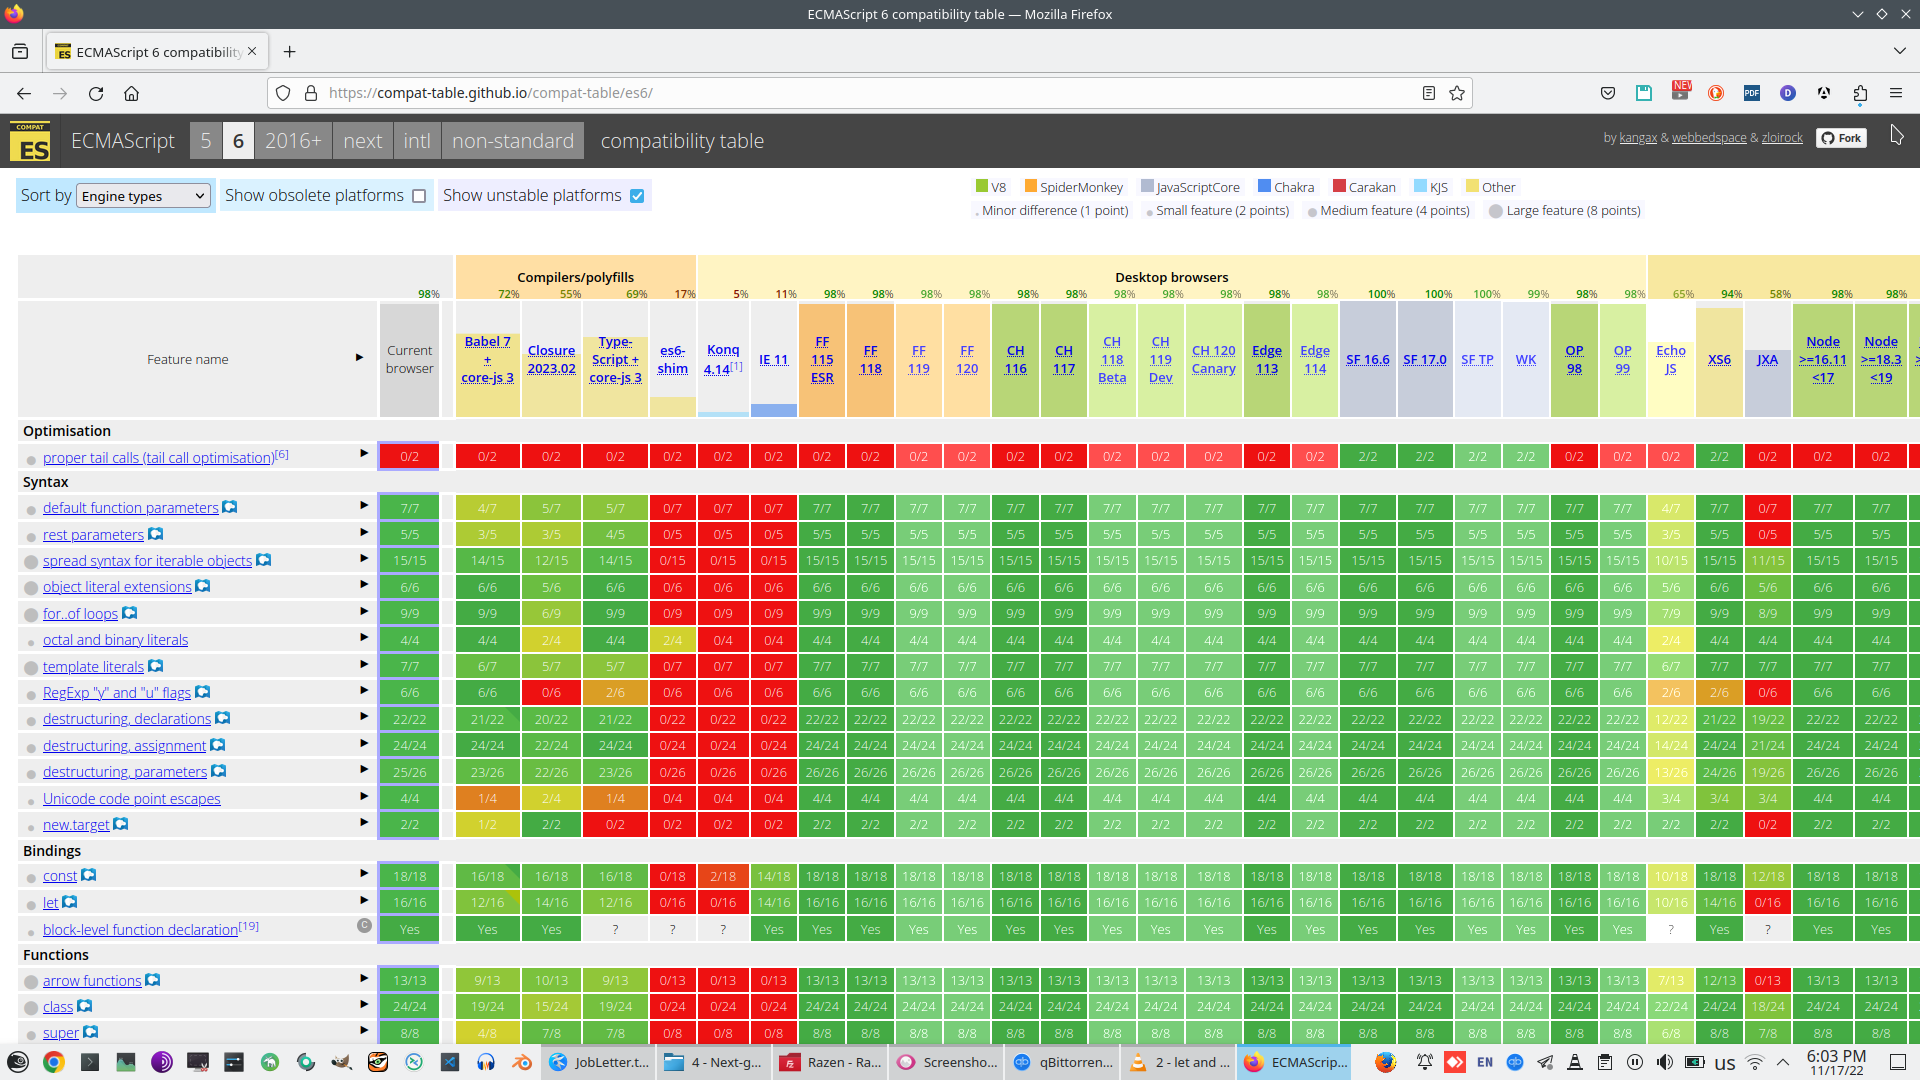Bookmark this page with the star icon
This screenshot has width=1920, height=1080.
[x=1457, y=93]
